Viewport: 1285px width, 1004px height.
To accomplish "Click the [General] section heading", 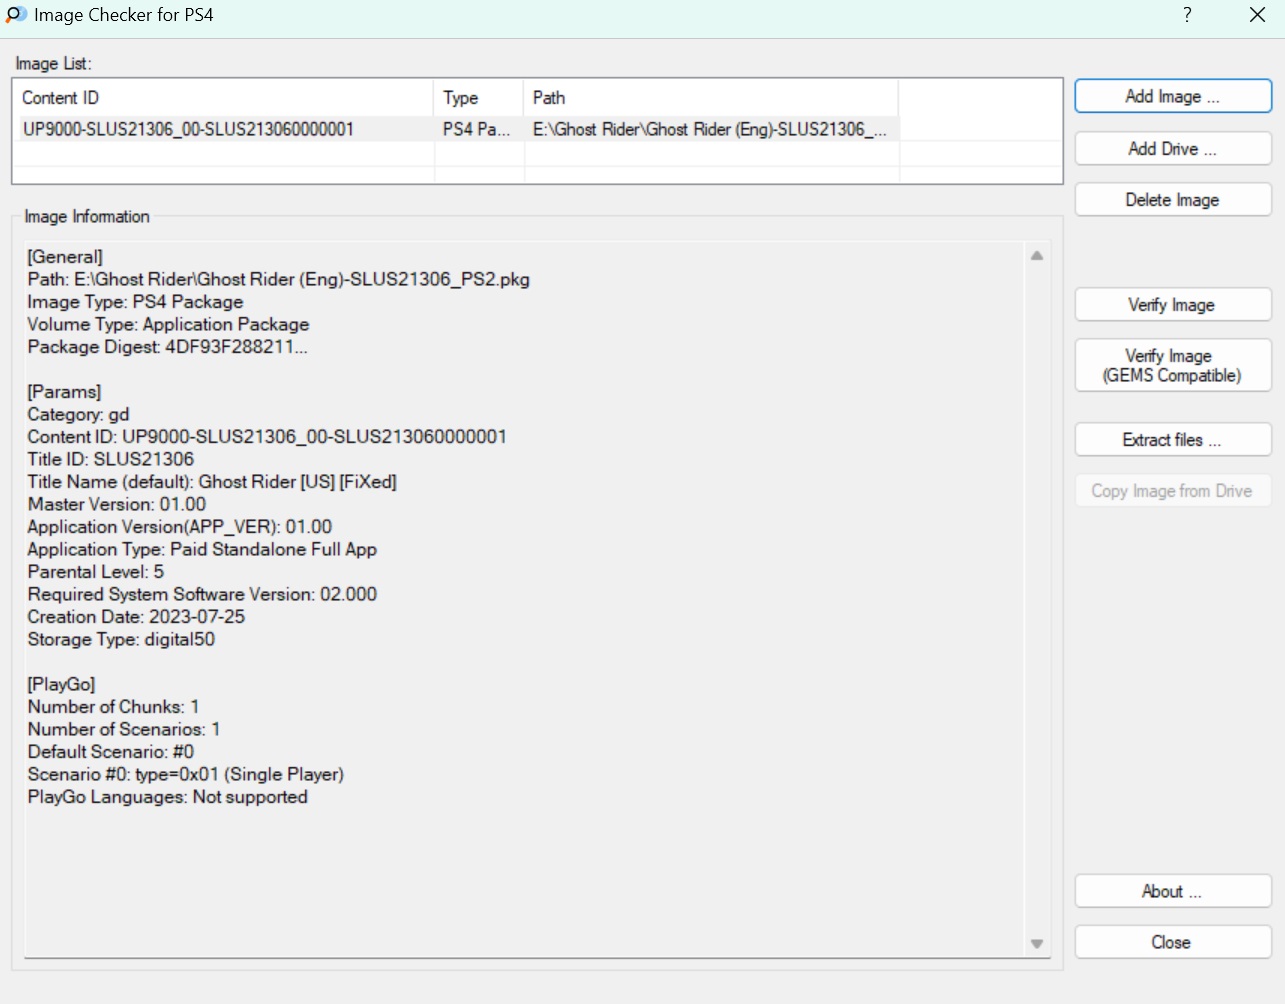I will tap(65, 257).
